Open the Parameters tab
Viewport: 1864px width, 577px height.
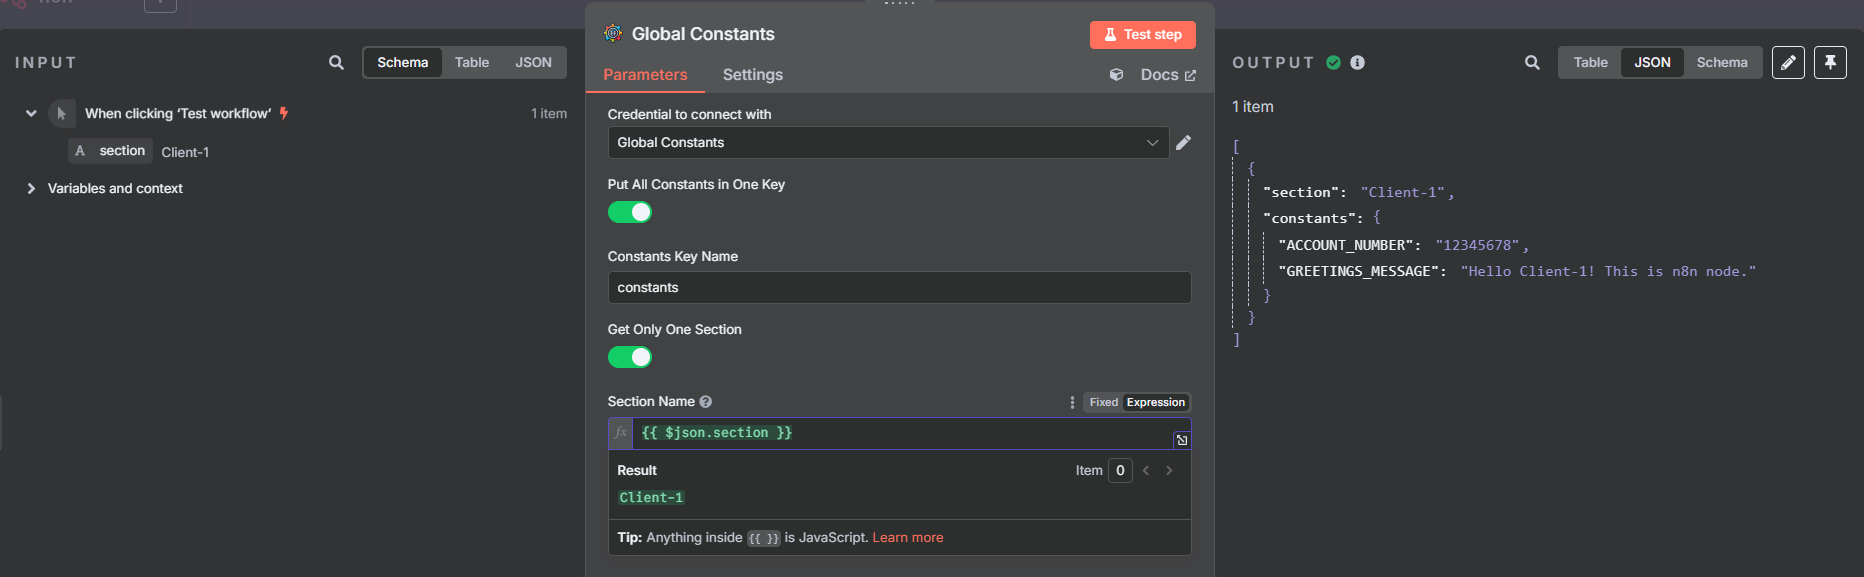coord(645,75)
